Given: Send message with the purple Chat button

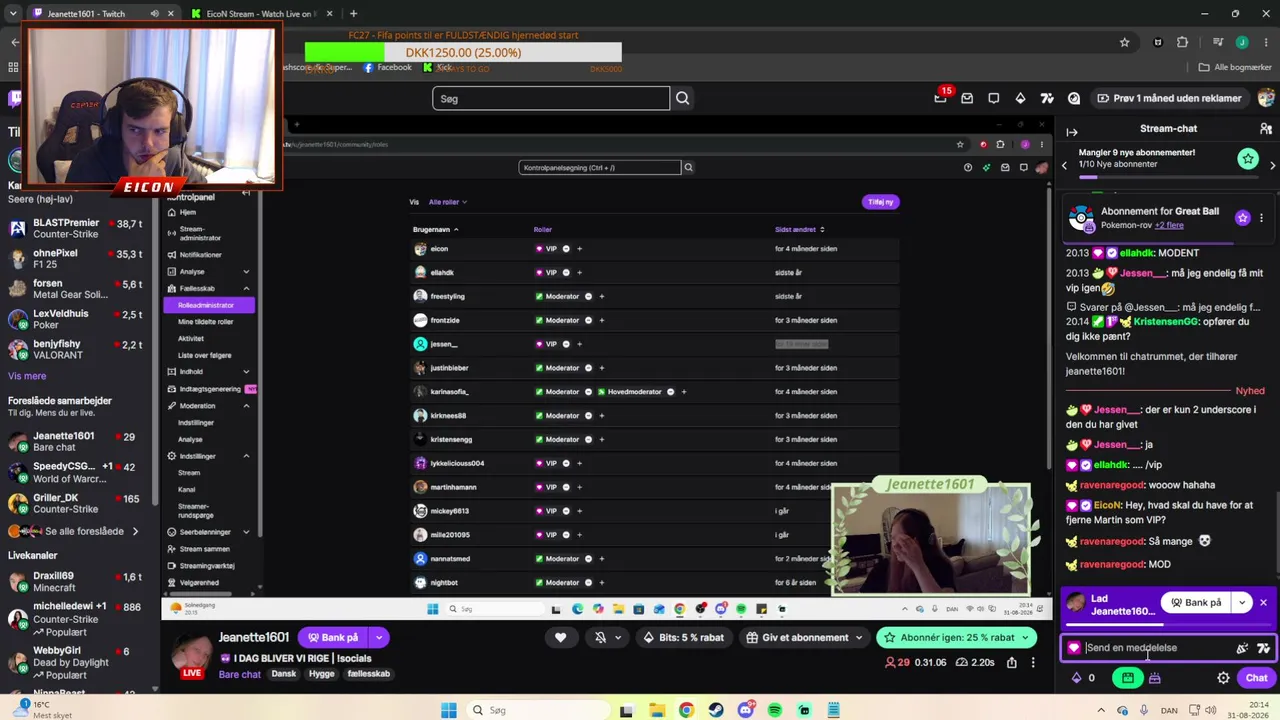Looking at the screenshot, I should [1256, 677].
